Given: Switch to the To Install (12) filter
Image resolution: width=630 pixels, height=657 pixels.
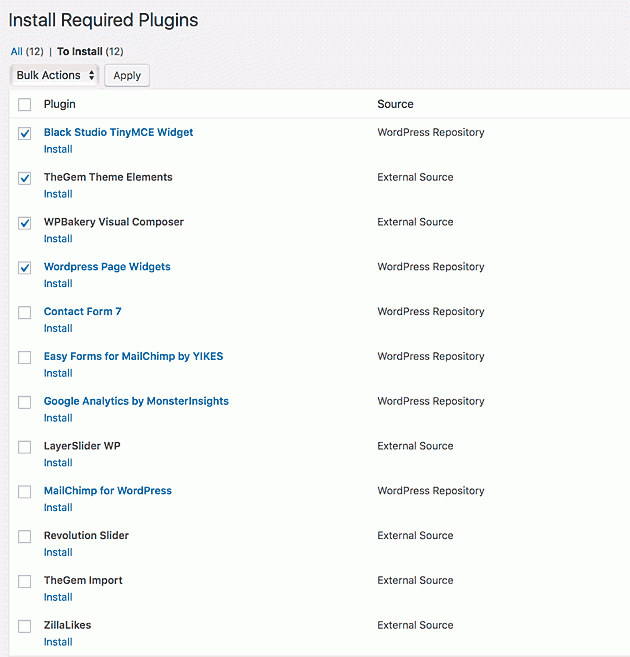Looking at the screenshot, I should [90, 52].
